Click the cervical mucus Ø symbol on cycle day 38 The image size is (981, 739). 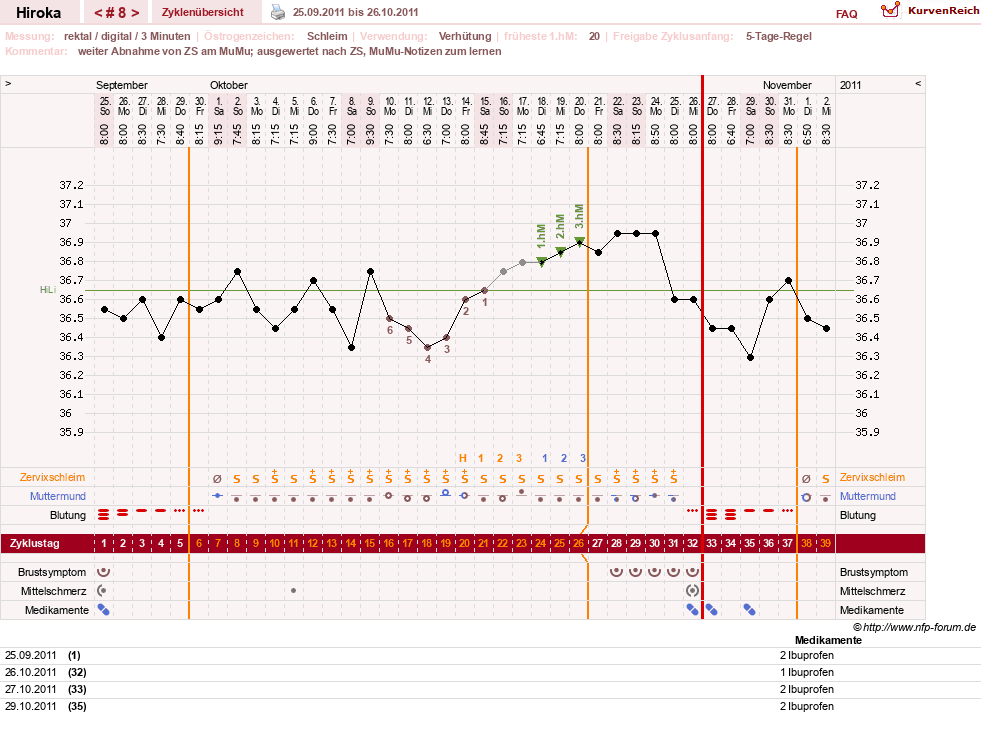806,479
